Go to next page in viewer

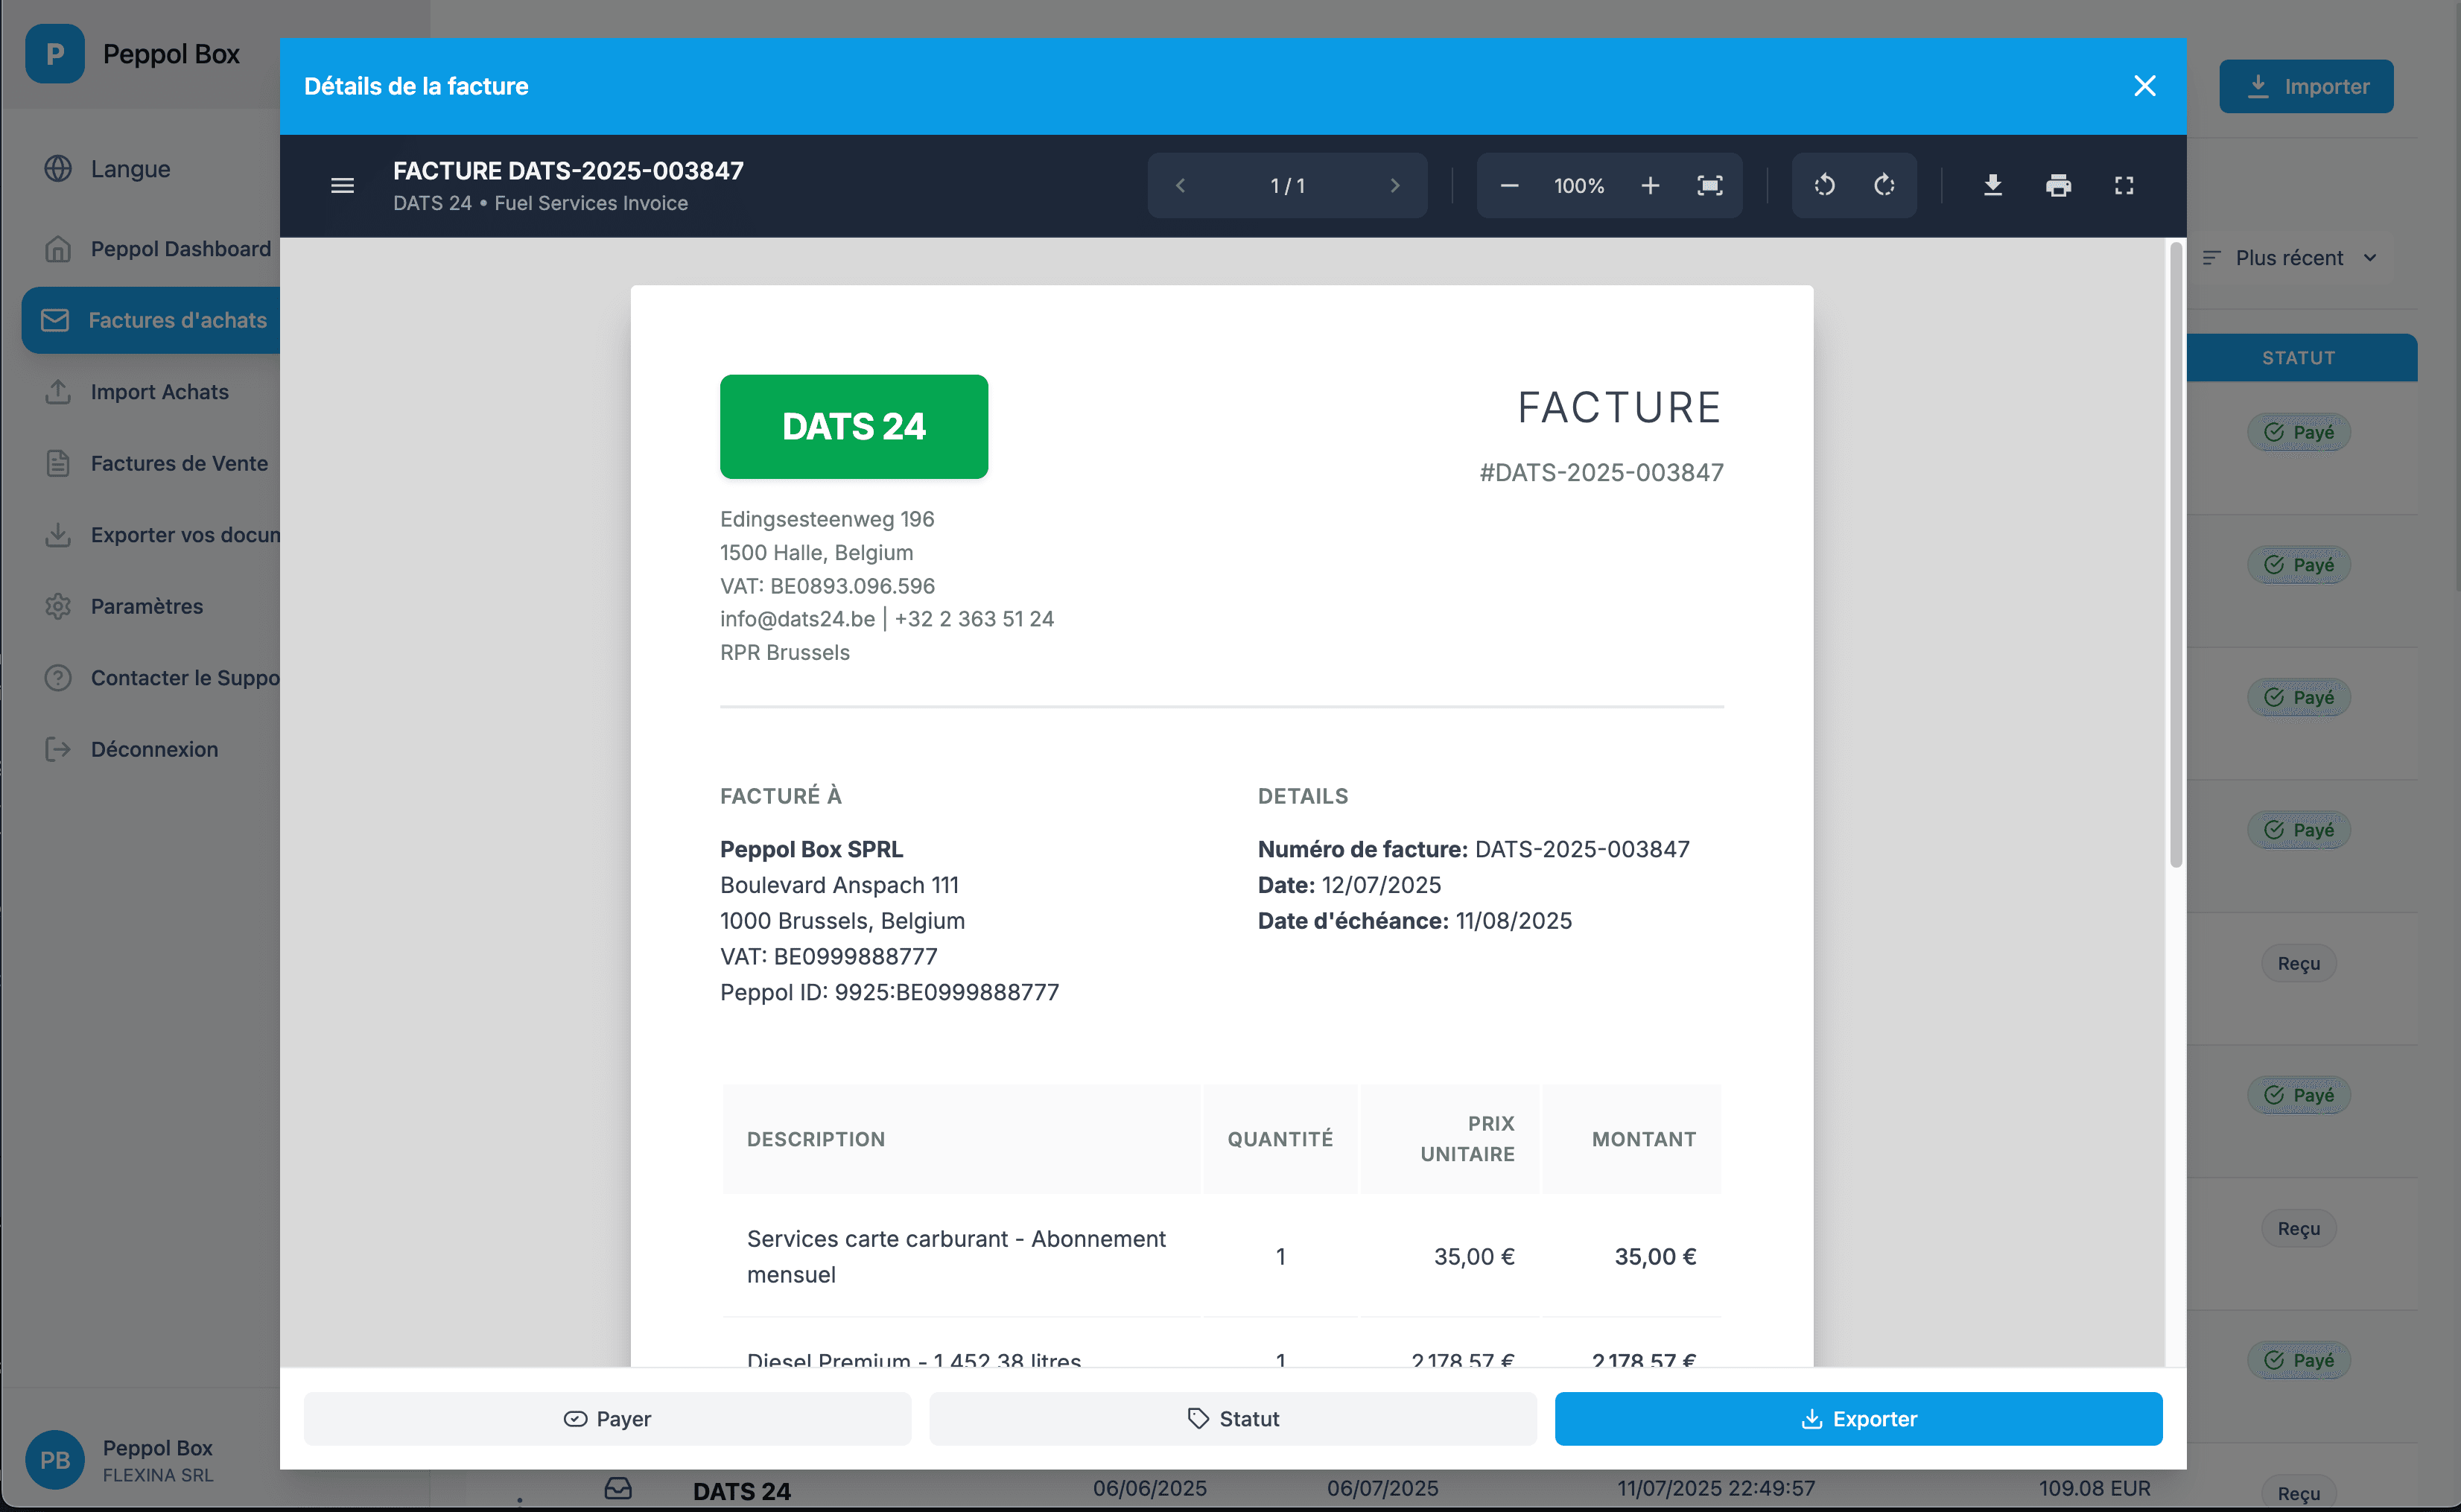click(x=1395, y=186)
